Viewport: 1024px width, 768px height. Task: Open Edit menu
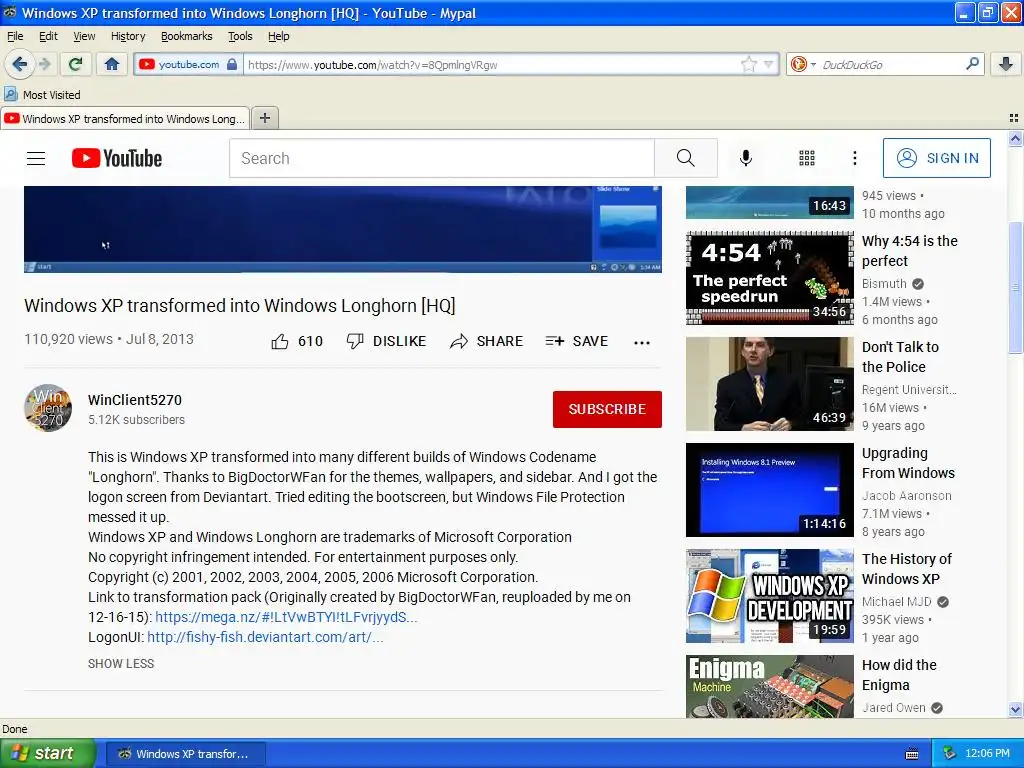48,36
